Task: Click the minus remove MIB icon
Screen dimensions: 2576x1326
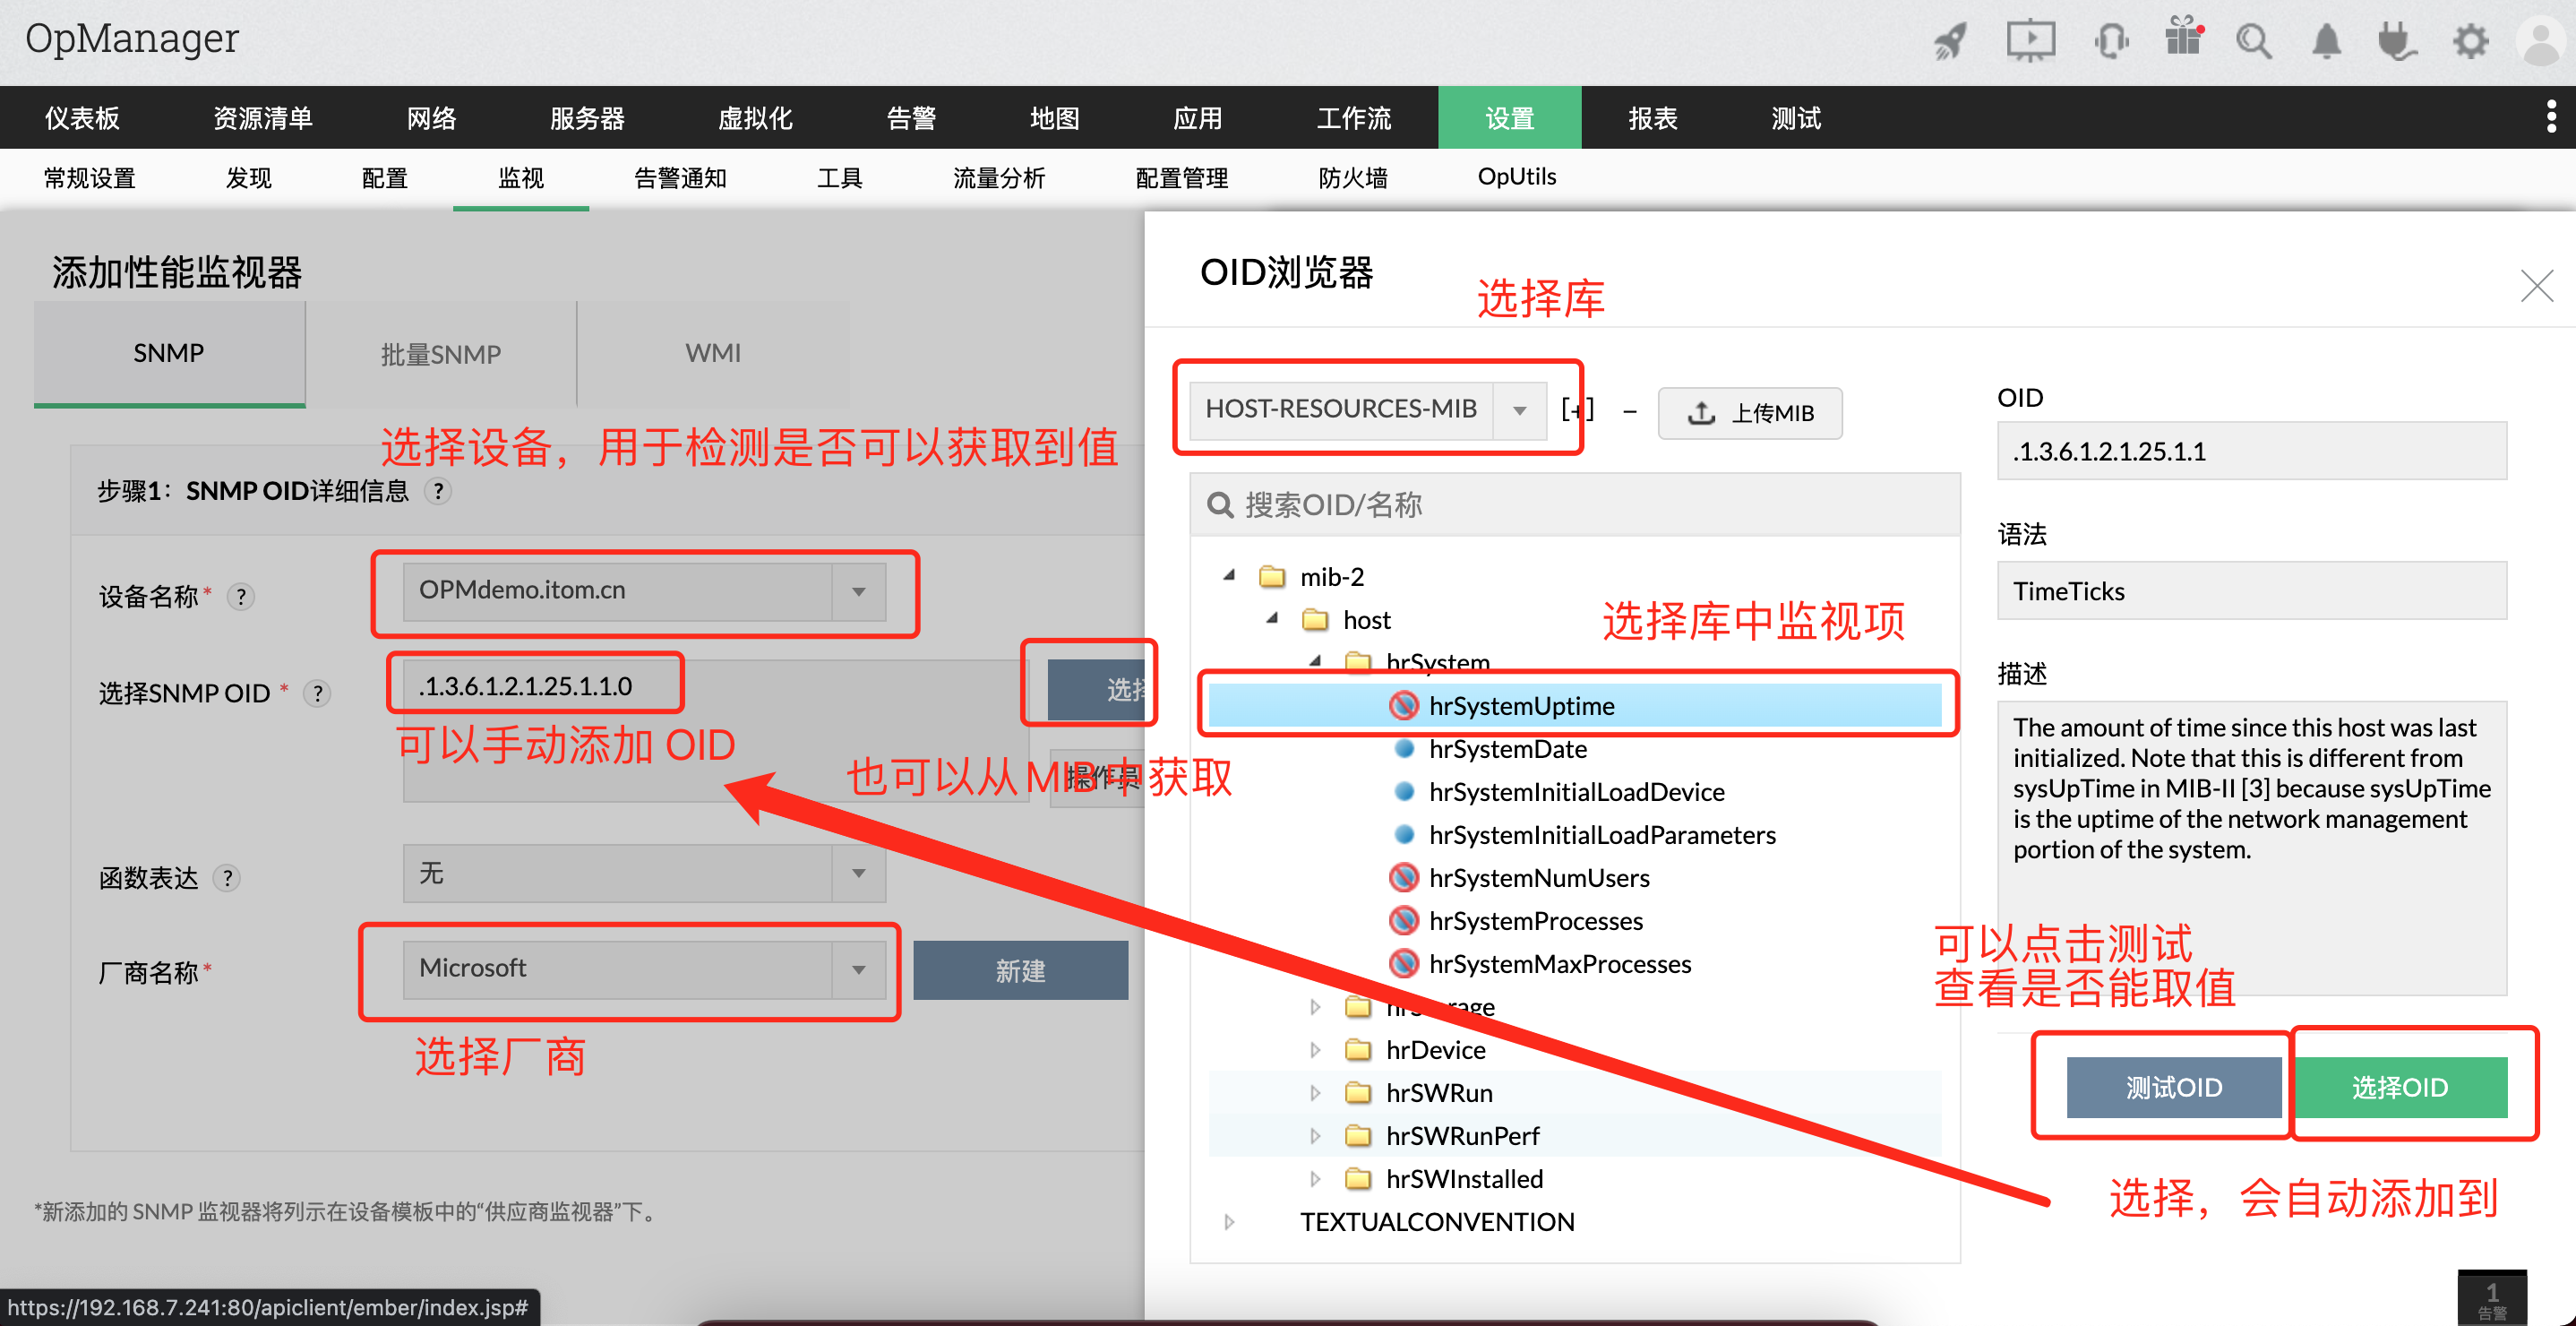Action: click(x=1629, y=411)
